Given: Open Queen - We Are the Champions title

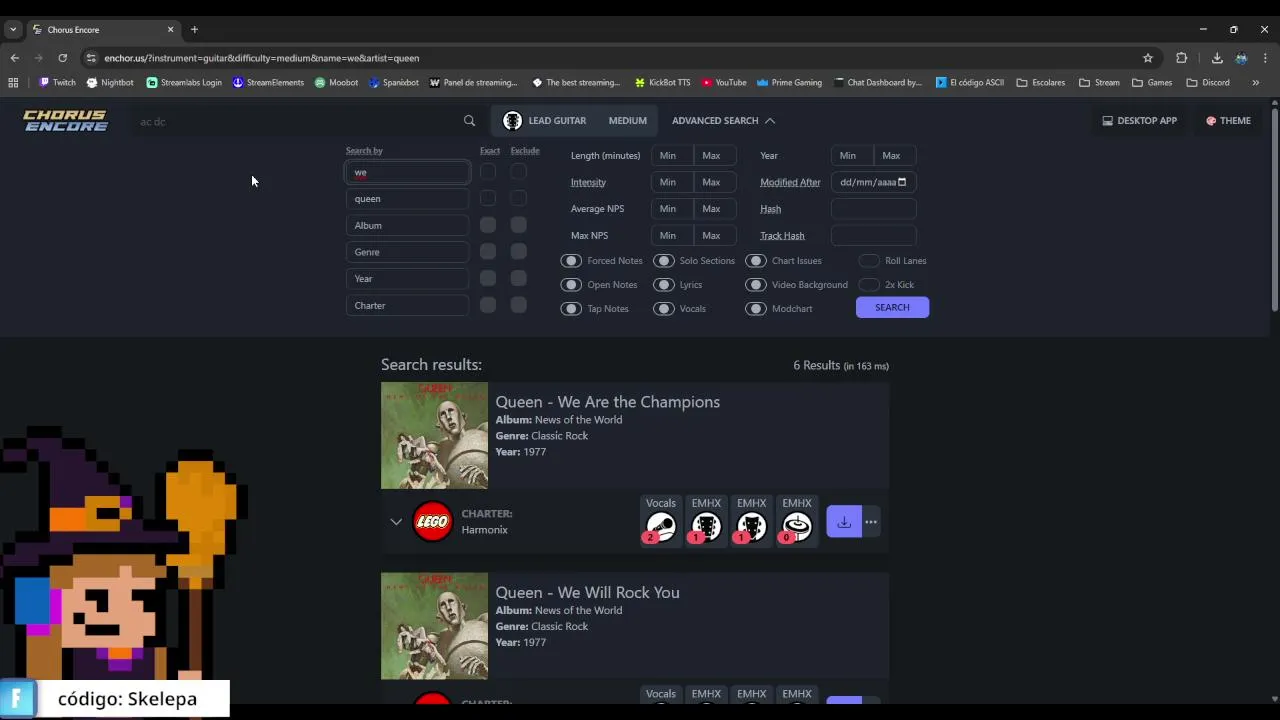Looking at the screenshot, I should 607,402.
